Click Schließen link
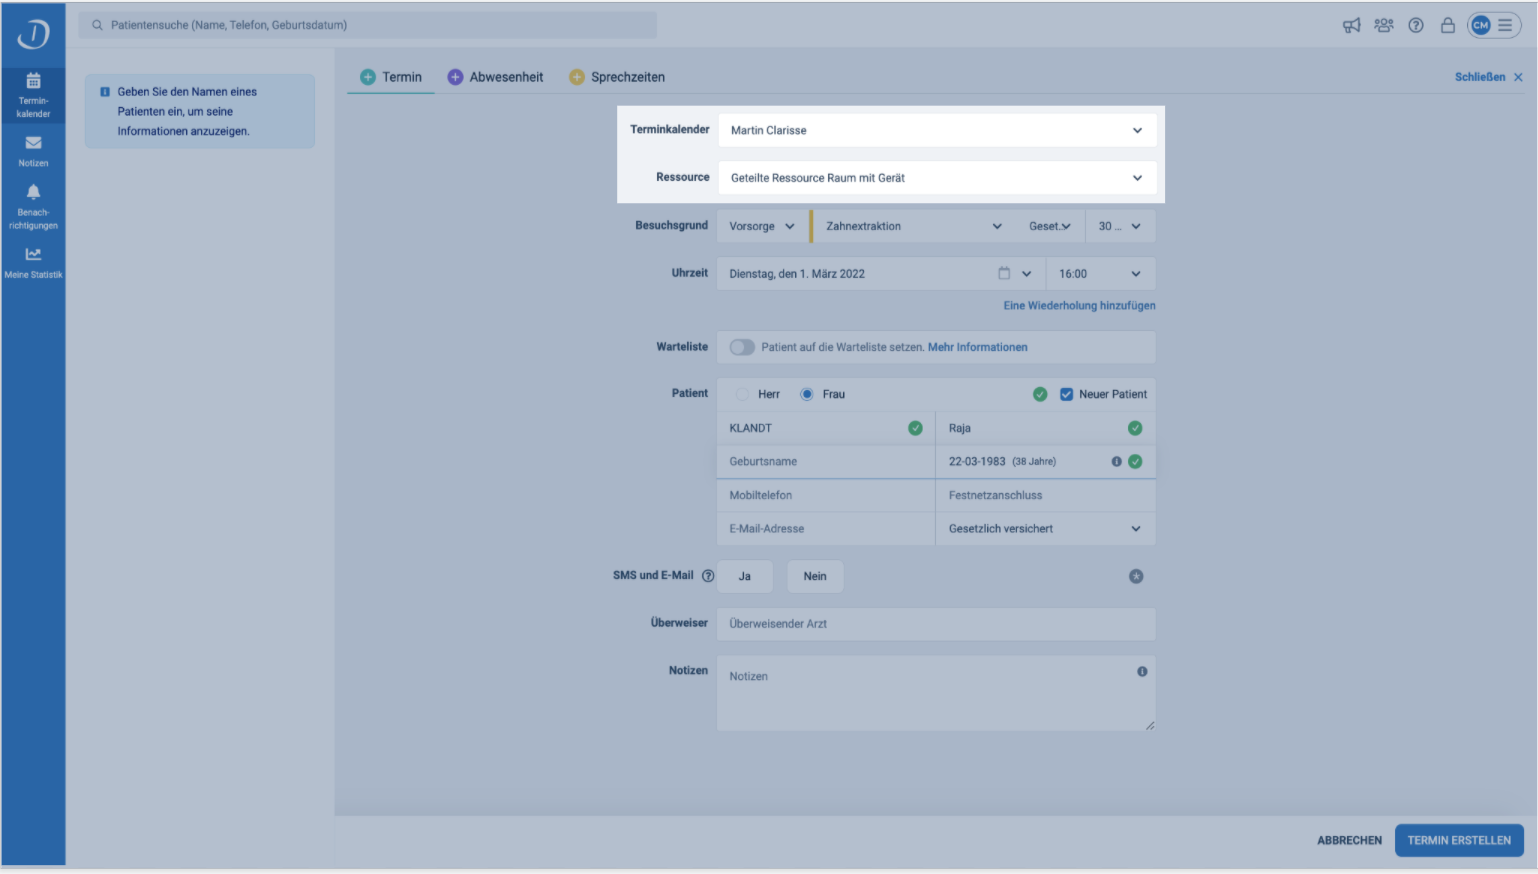This screenshot has width=1538, height=874. click(1489, 77)
